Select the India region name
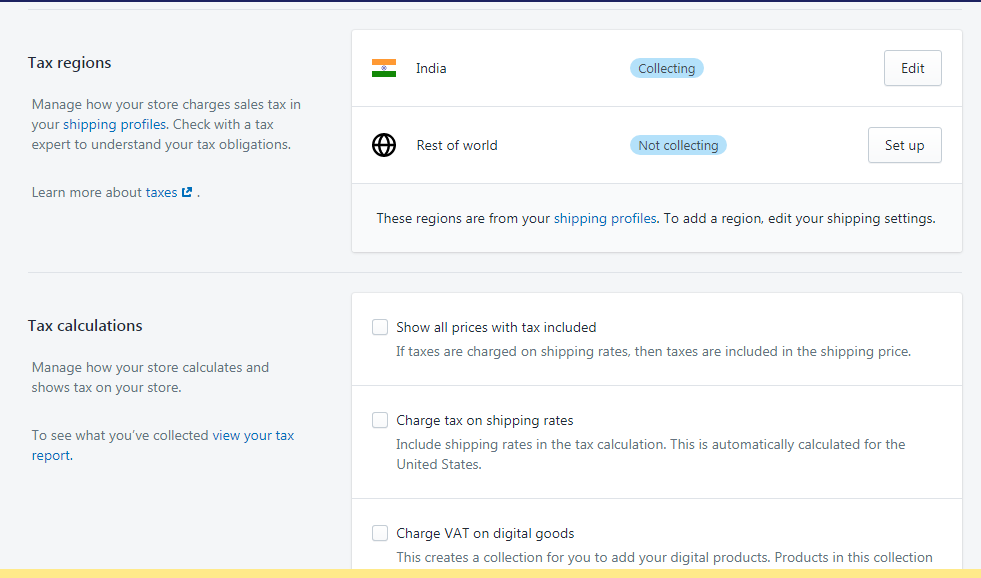The height and width of the screenshot is (578, 981). [x=431, y=68]
